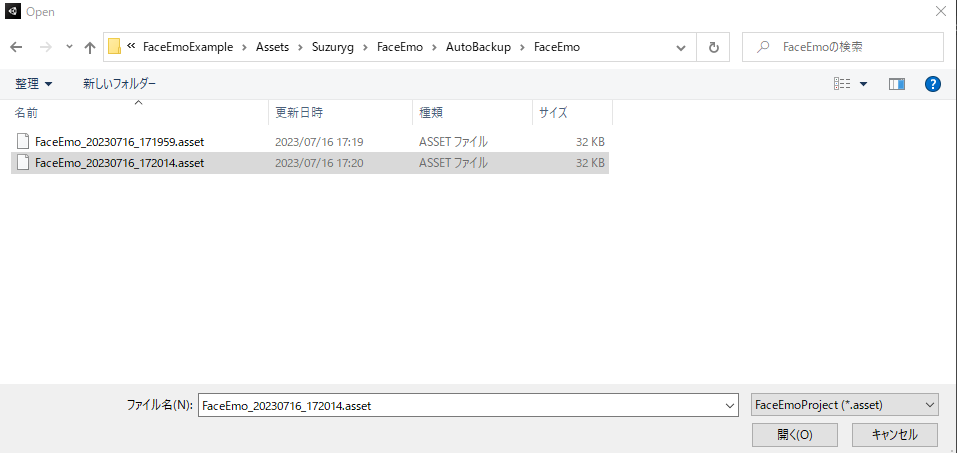Expand the address bar history dropdown
The width and height of the screenshot is (957, 453).
680,47
